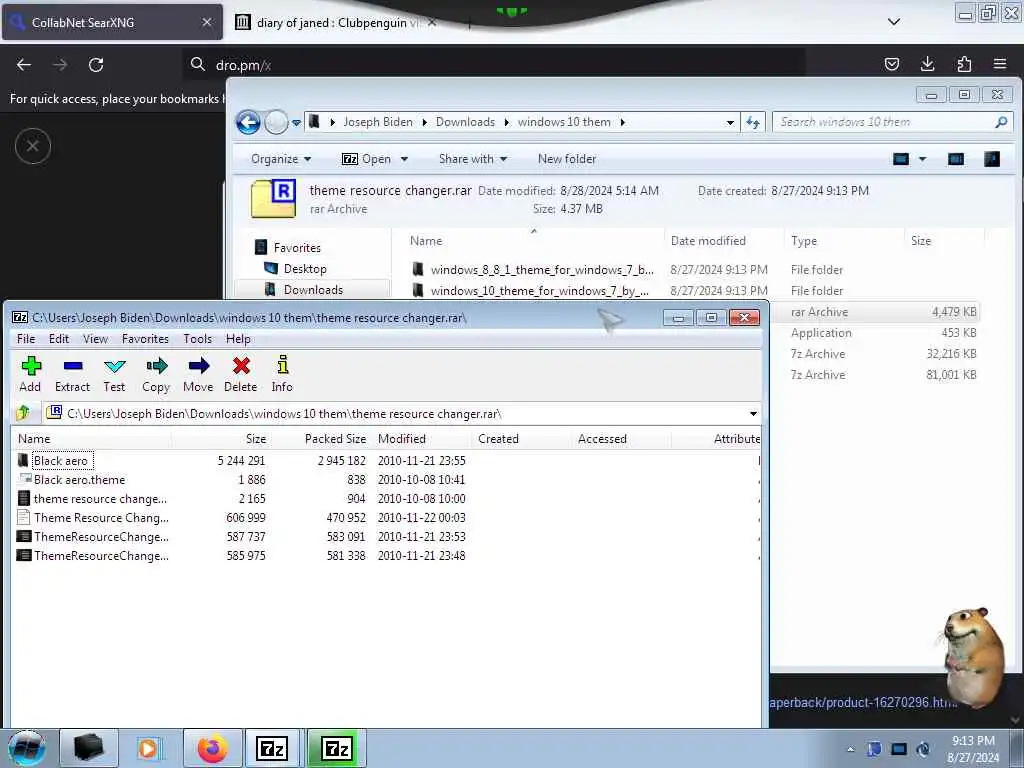This screenshot has height=768, width=1024.
Task: Click Back arrow in Explorer window
Action: pos(248,122)
